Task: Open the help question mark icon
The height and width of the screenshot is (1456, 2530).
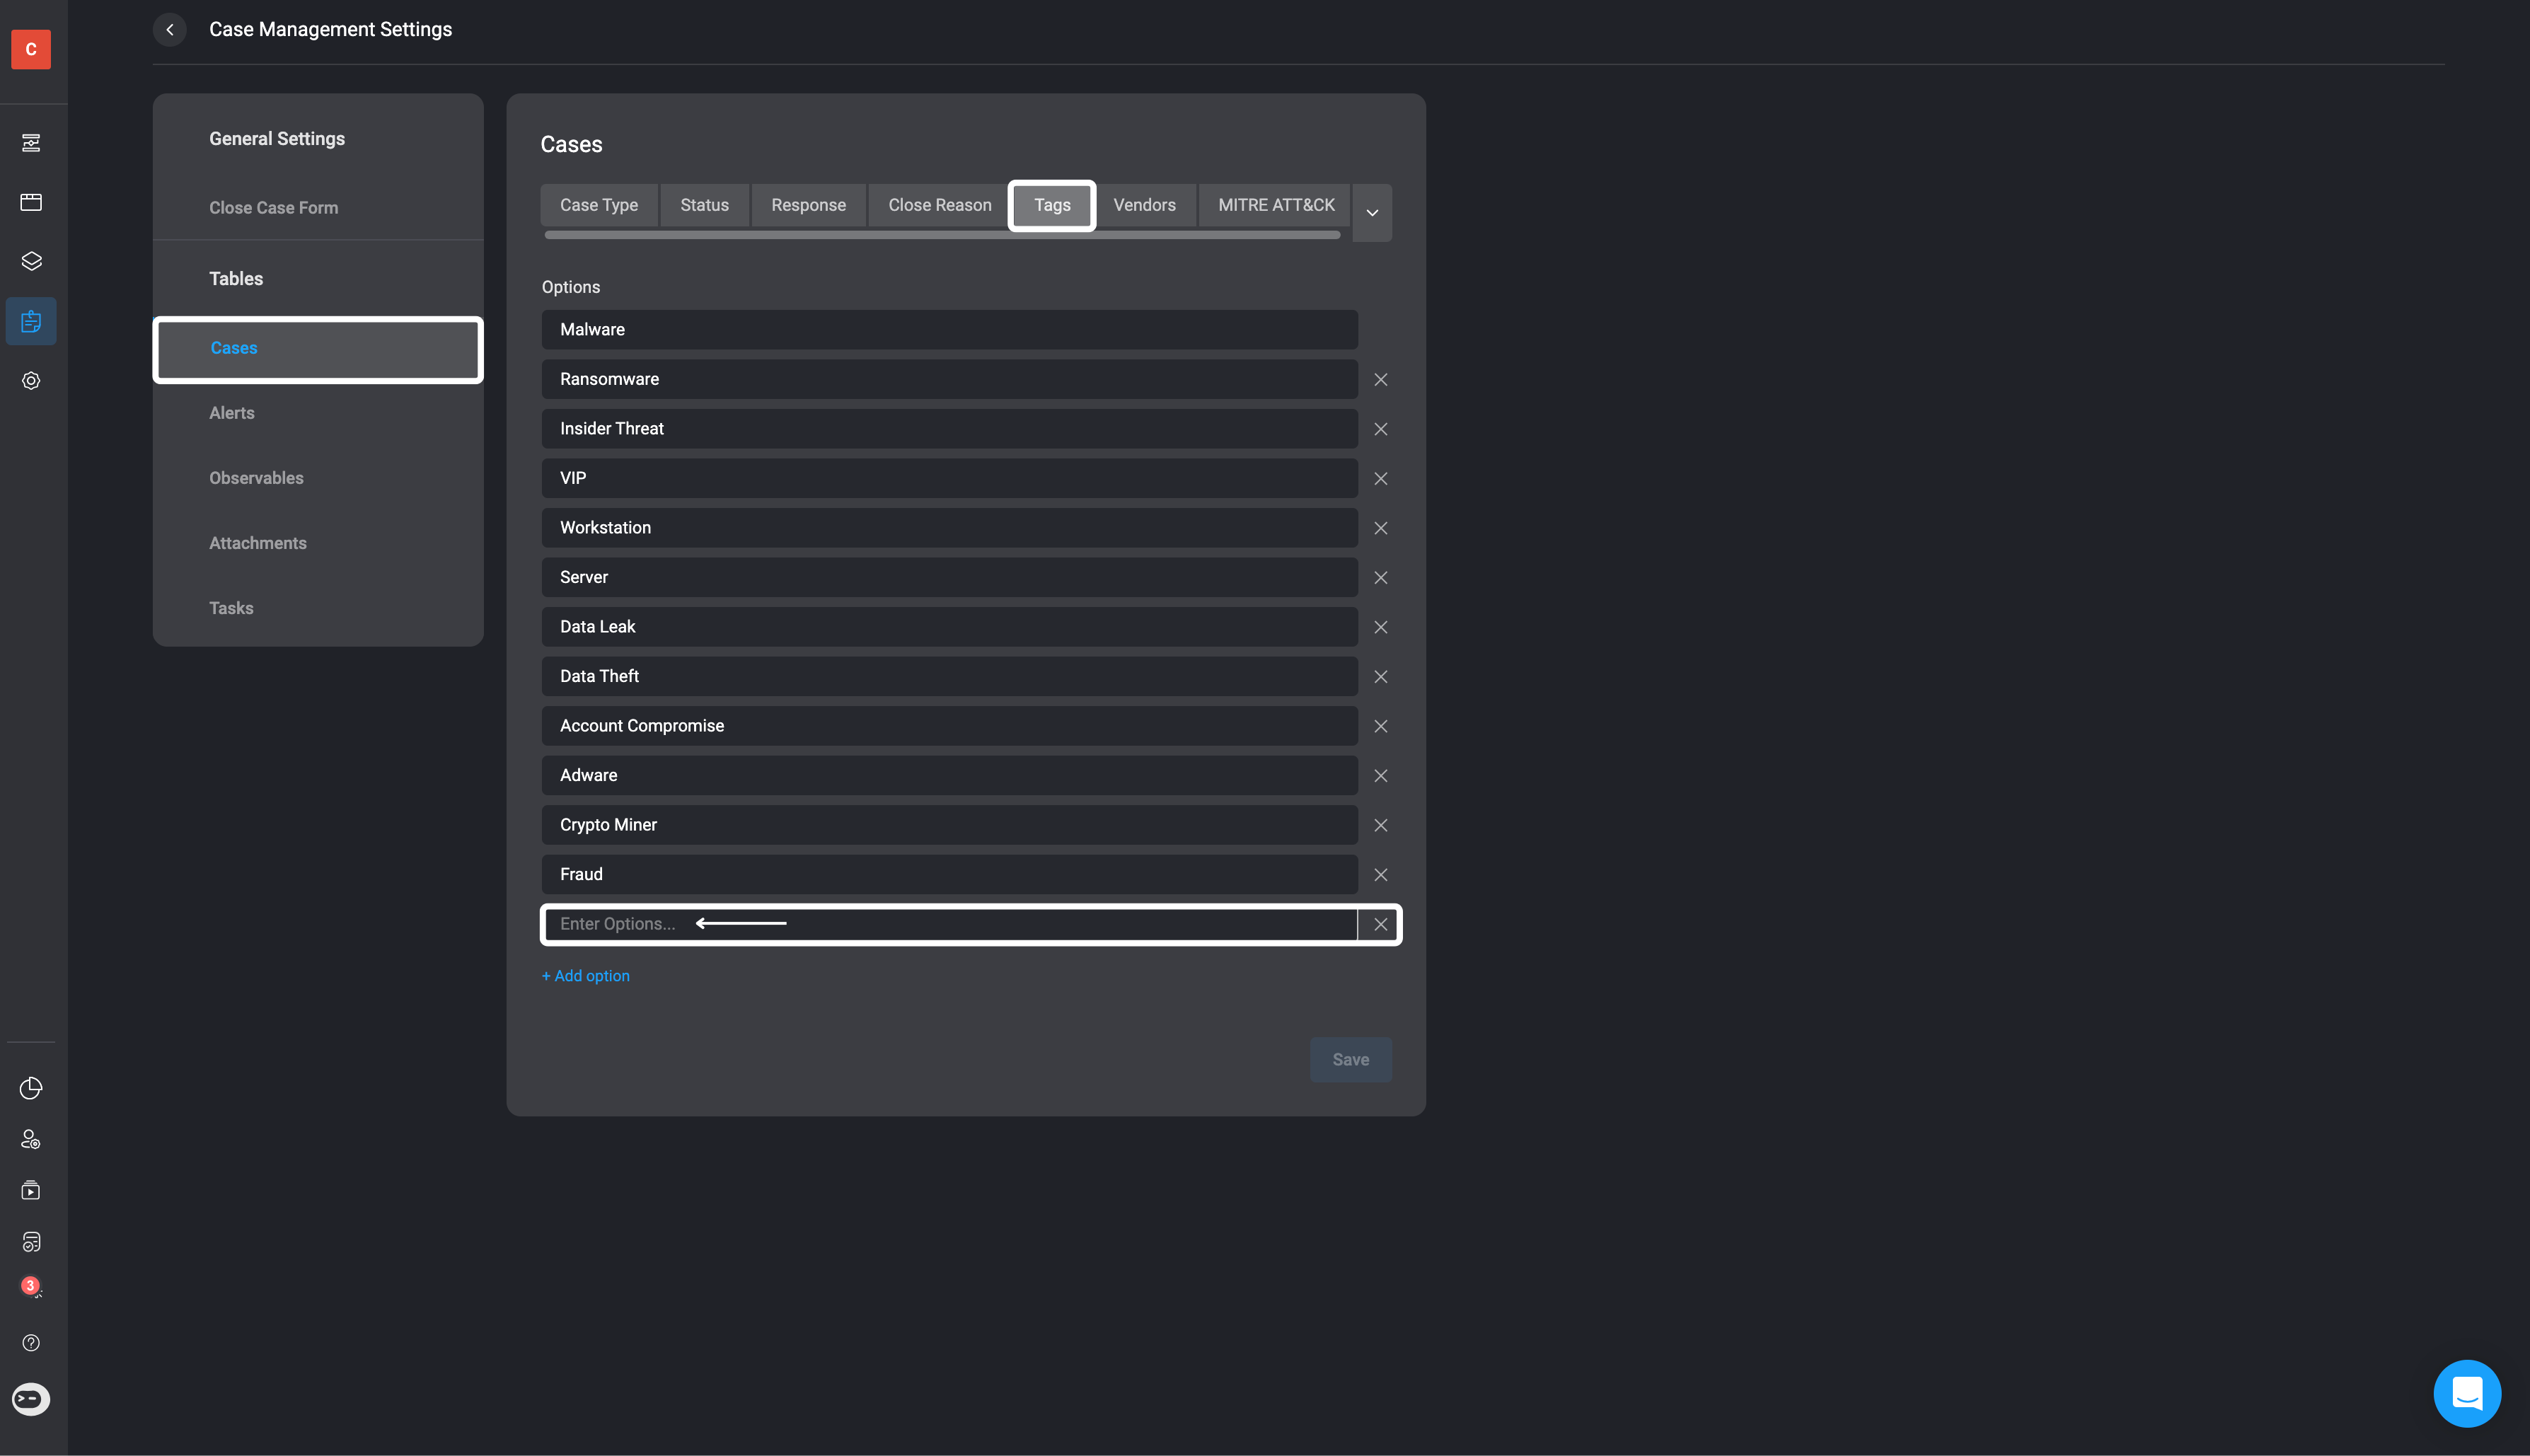Action: (x=31, y=1343)
